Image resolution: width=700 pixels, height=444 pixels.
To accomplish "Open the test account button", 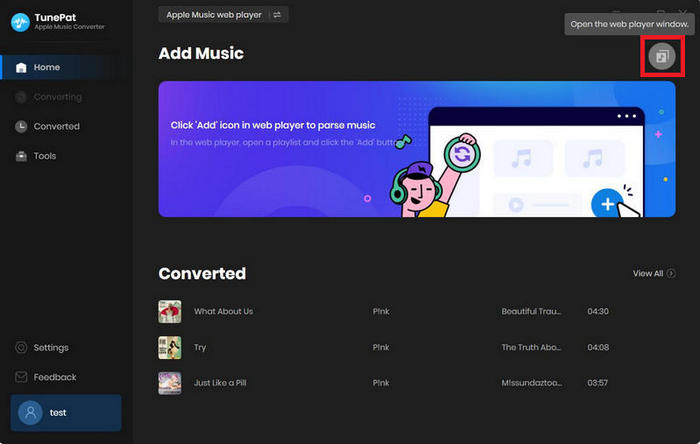I will (66, 412).
